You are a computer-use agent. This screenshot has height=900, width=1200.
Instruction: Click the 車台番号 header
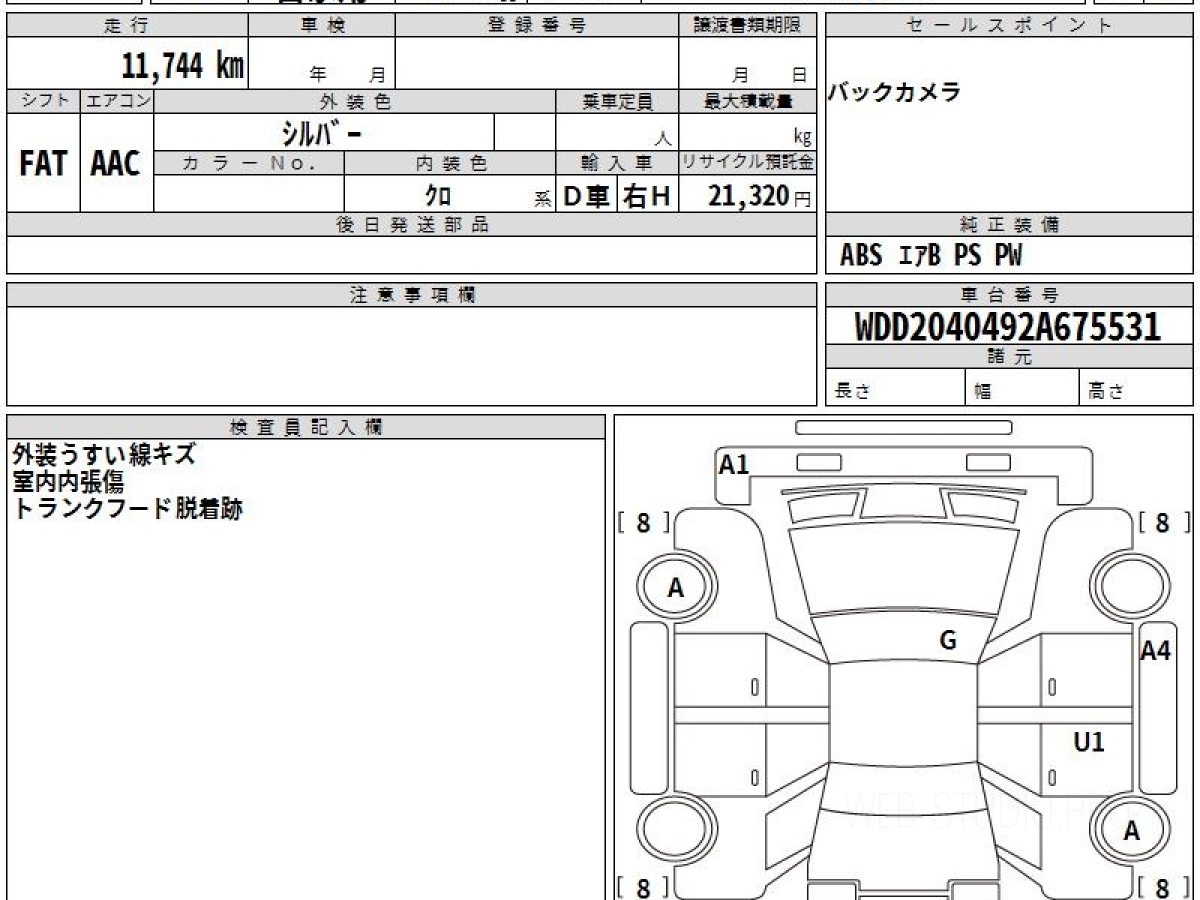pyautogui.click(x=1009, y=295)
